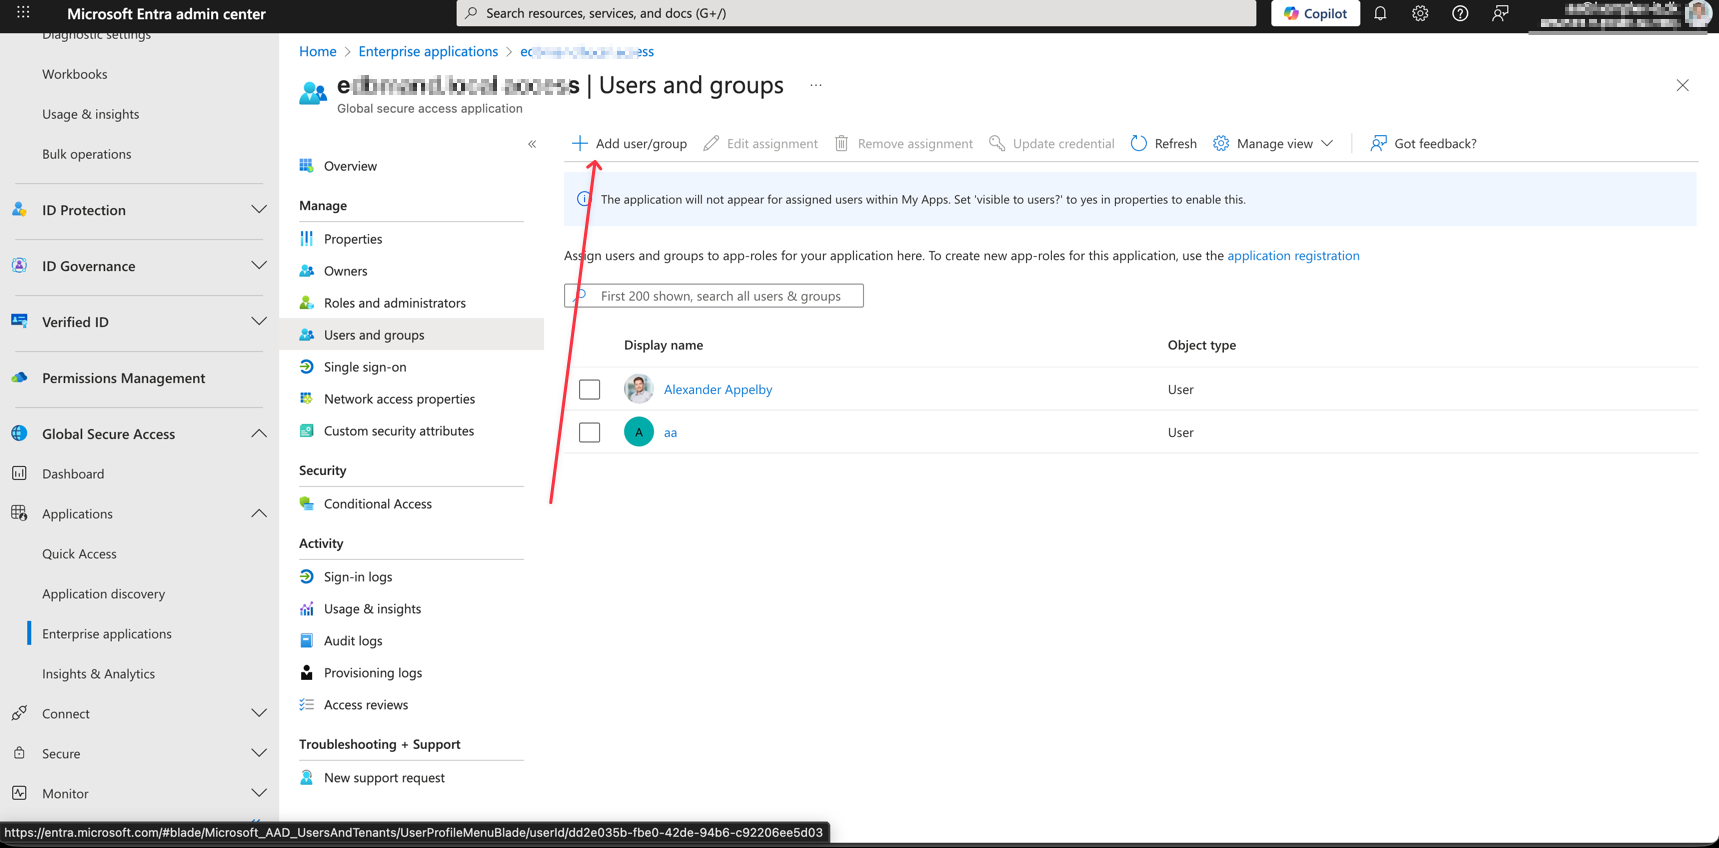Open Alexander Appelby user profile link

point(717,389)
